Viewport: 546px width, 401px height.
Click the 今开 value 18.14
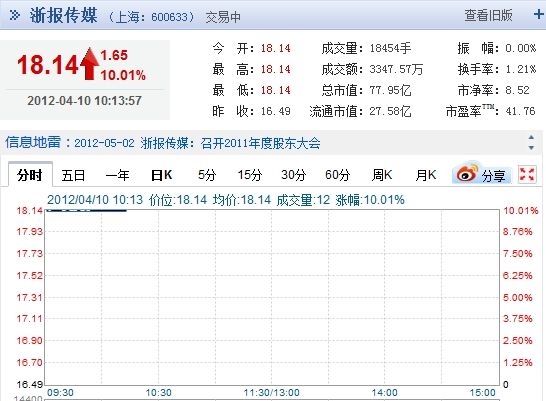[x=275, y=48]
